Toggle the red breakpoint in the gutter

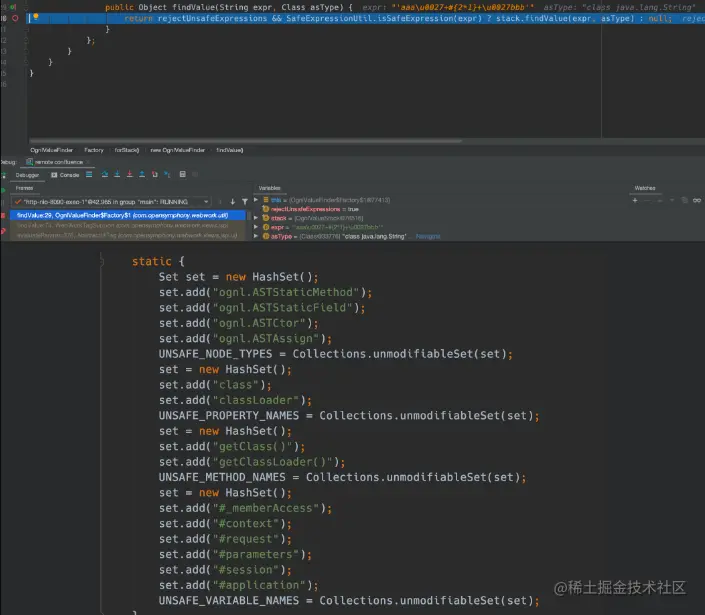15,18
